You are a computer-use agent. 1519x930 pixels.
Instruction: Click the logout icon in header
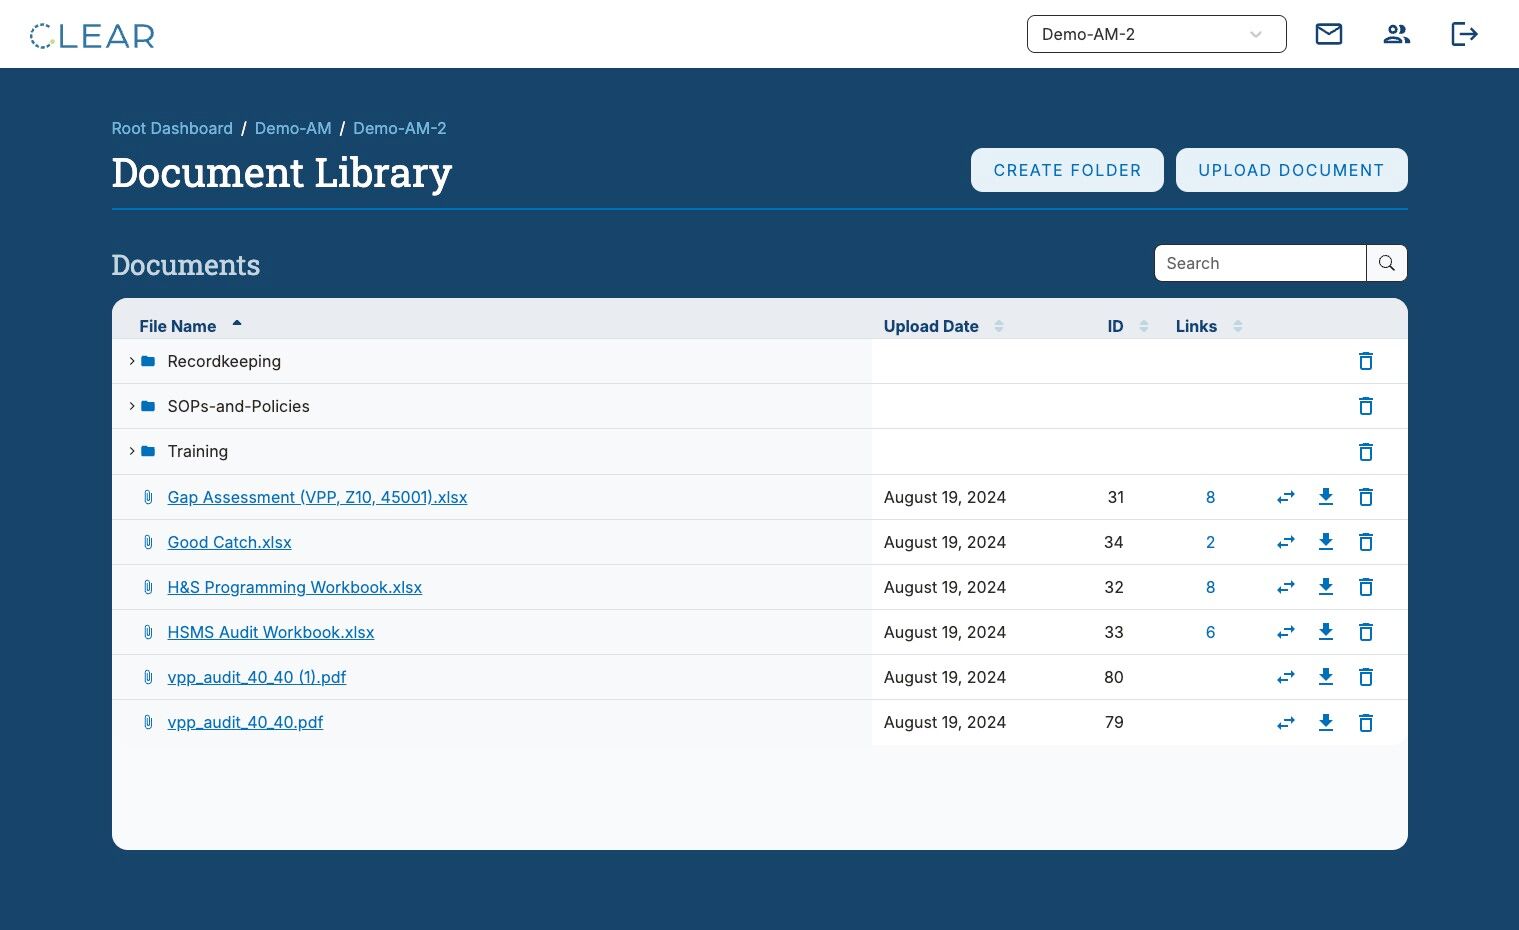(x=1464, y=34)
